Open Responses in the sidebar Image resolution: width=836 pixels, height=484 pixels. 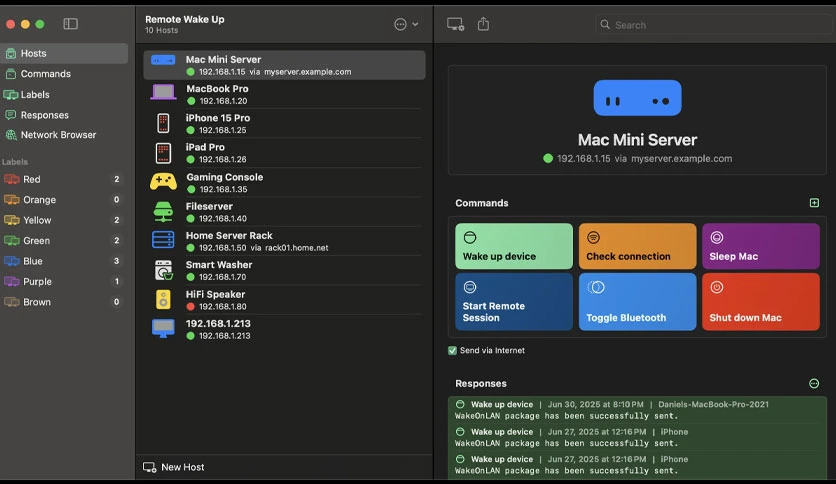(64, 115)
